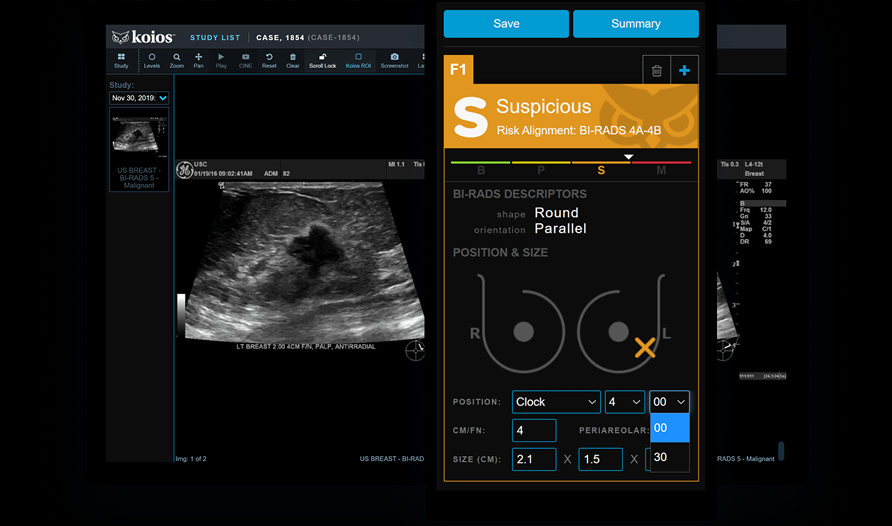
Task: Take a Screenshot with camera icon
Action: click(x=394, y=60)
